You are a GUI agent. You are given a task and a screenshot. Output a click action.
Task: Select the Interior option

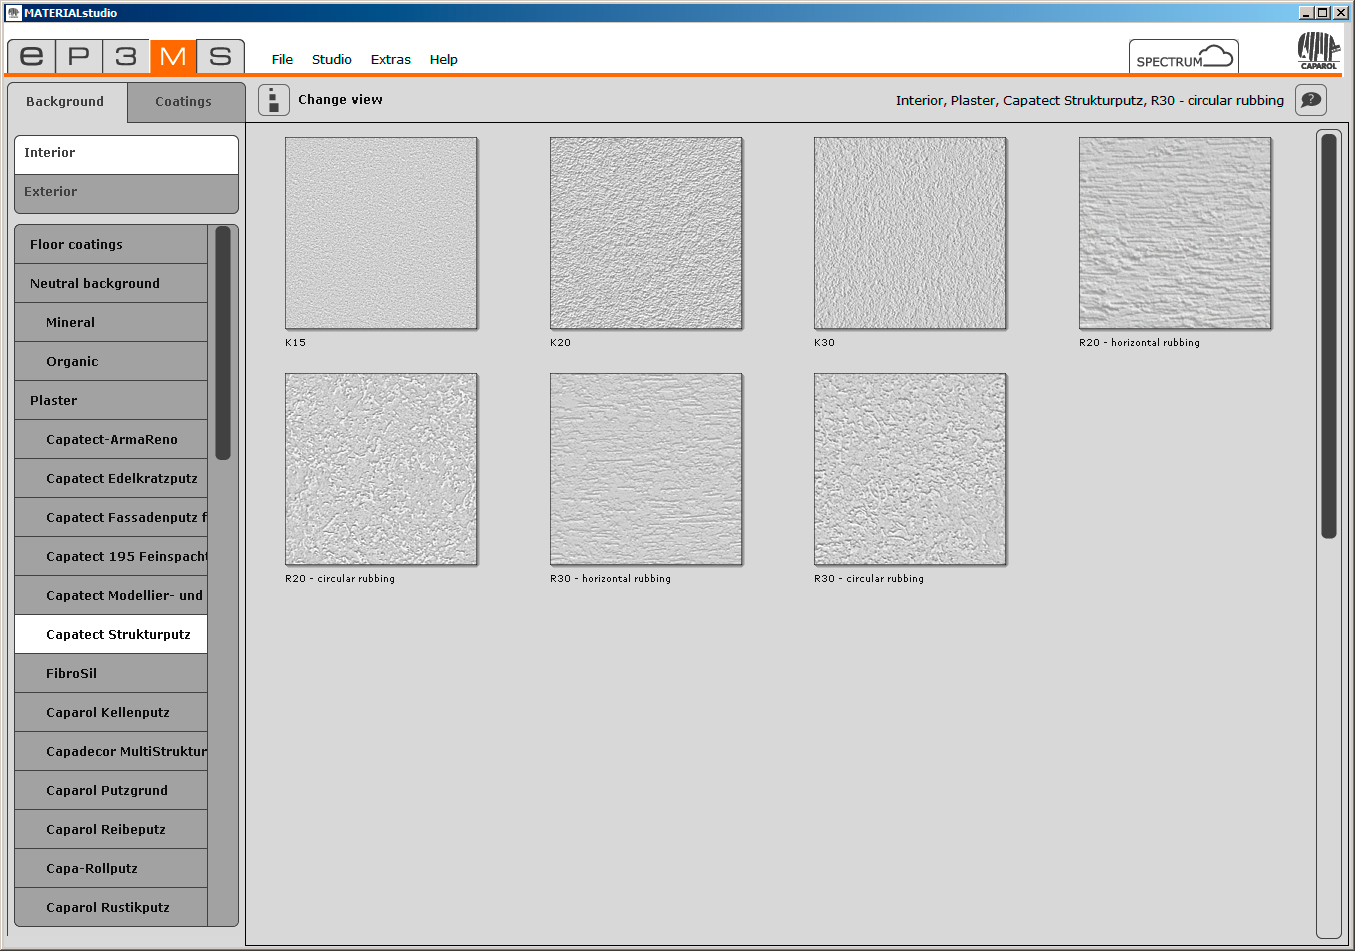[x=126, y=154]
